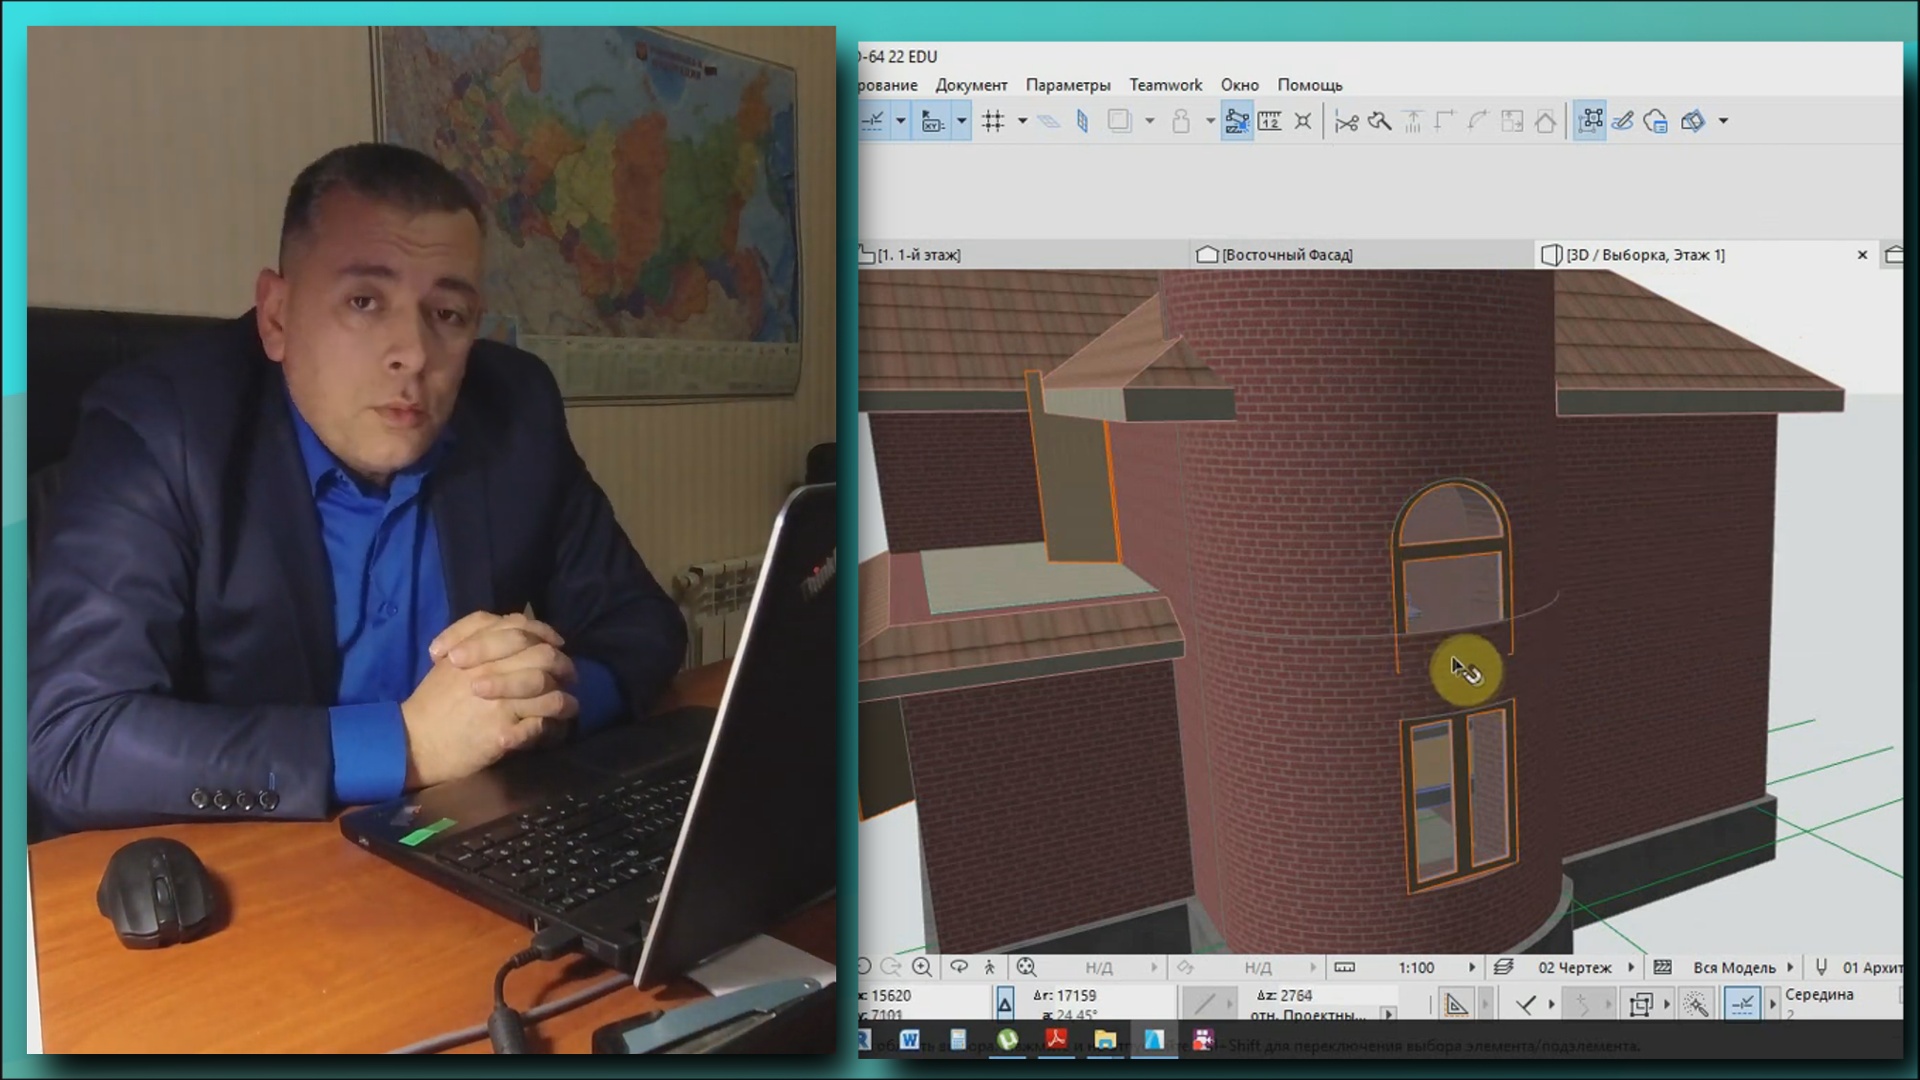The width and height of the screenshot is (1920, 1080).
Task: Select the Split scissors tool
Action: point(1346,122)
